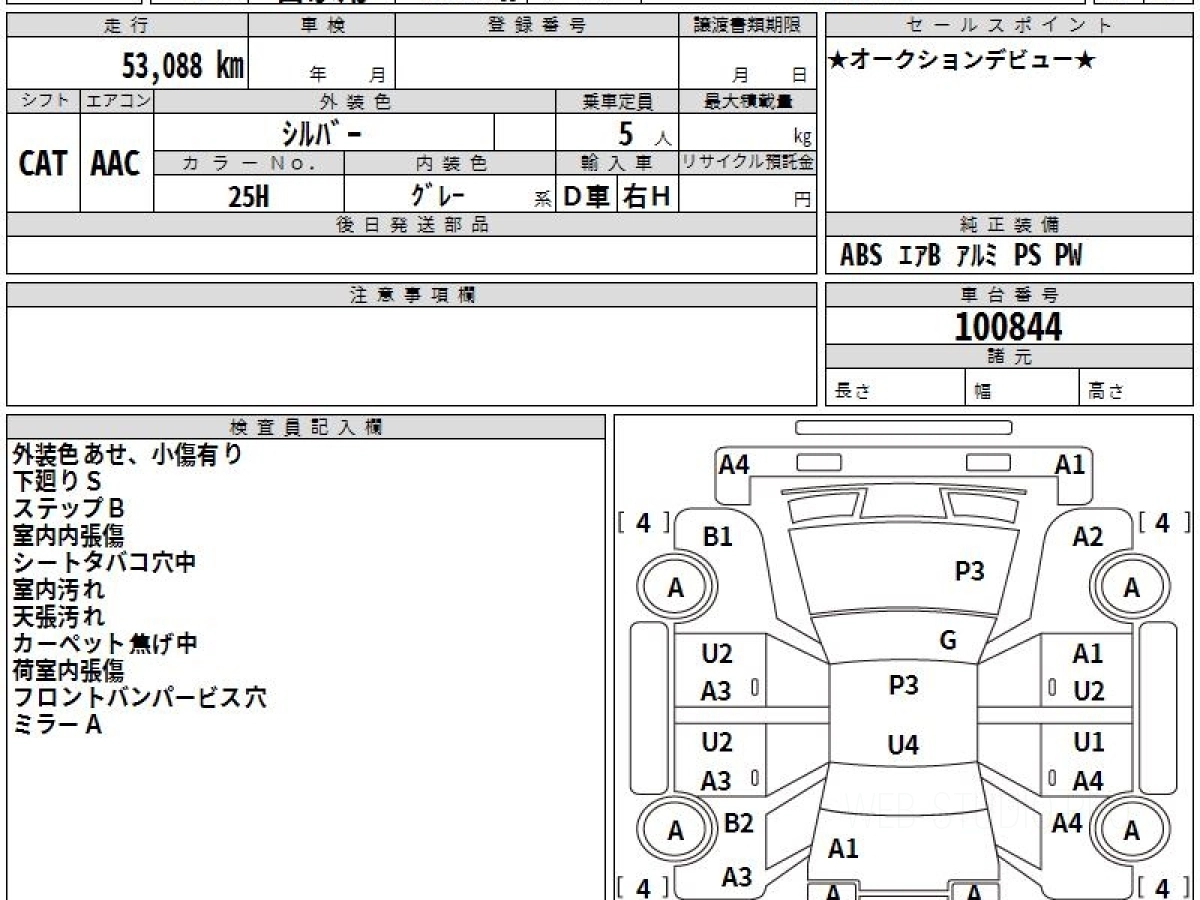Image resolution: width=1200 pixels, height=900 pixels.
Task: Click the 長さ dimension label
Action: (853, 392)
